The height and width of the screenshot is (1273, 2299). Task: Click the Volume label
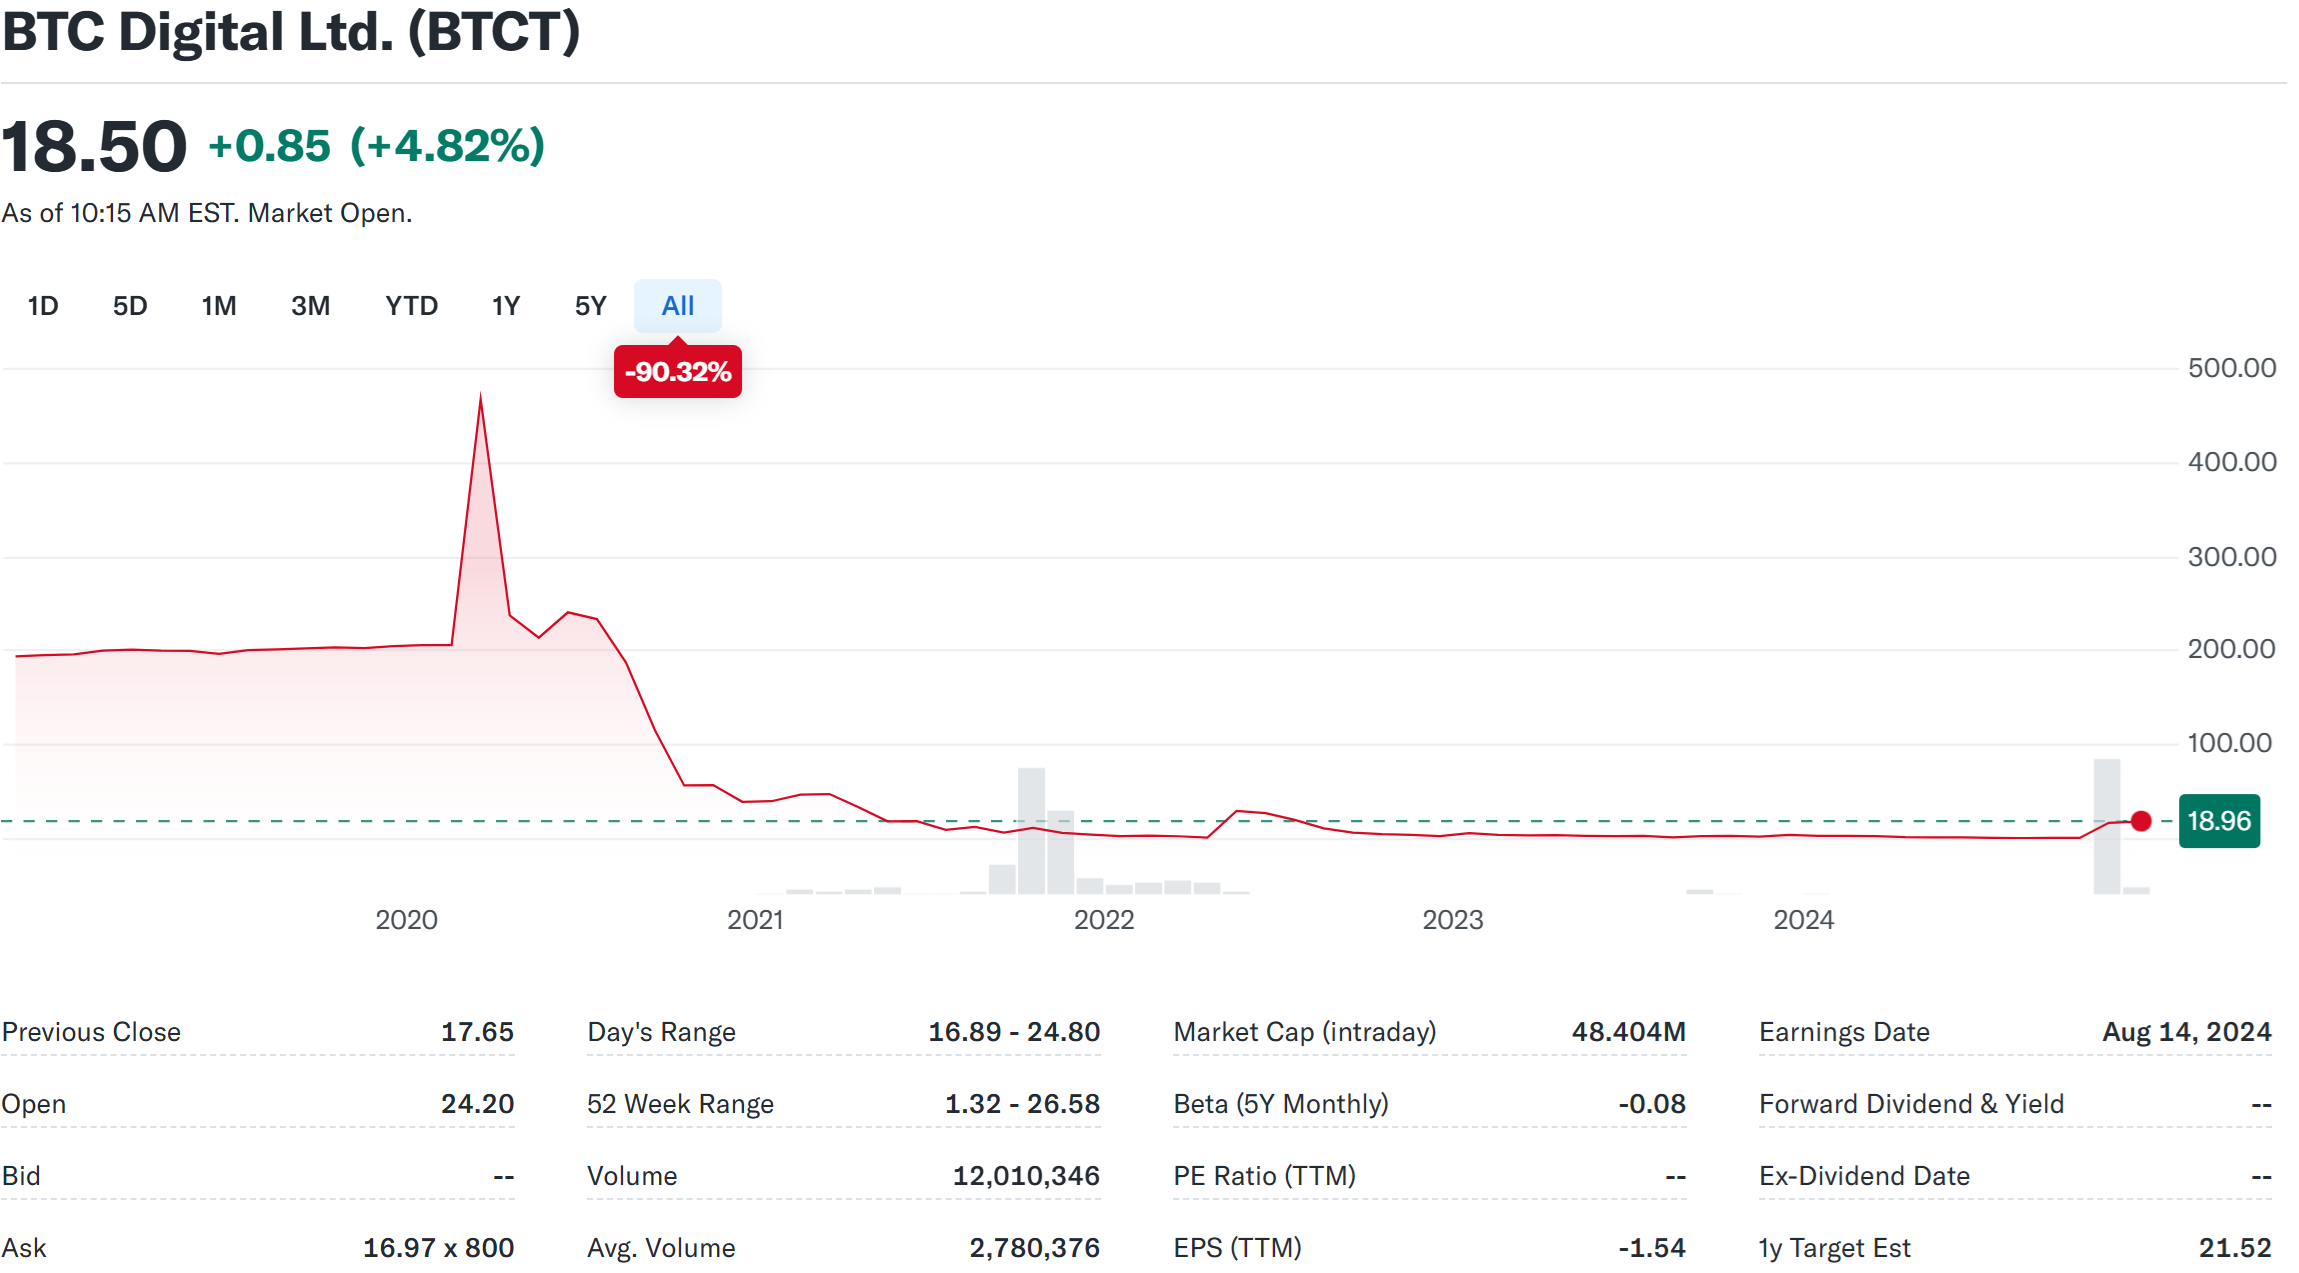[x=632, y=1176]
